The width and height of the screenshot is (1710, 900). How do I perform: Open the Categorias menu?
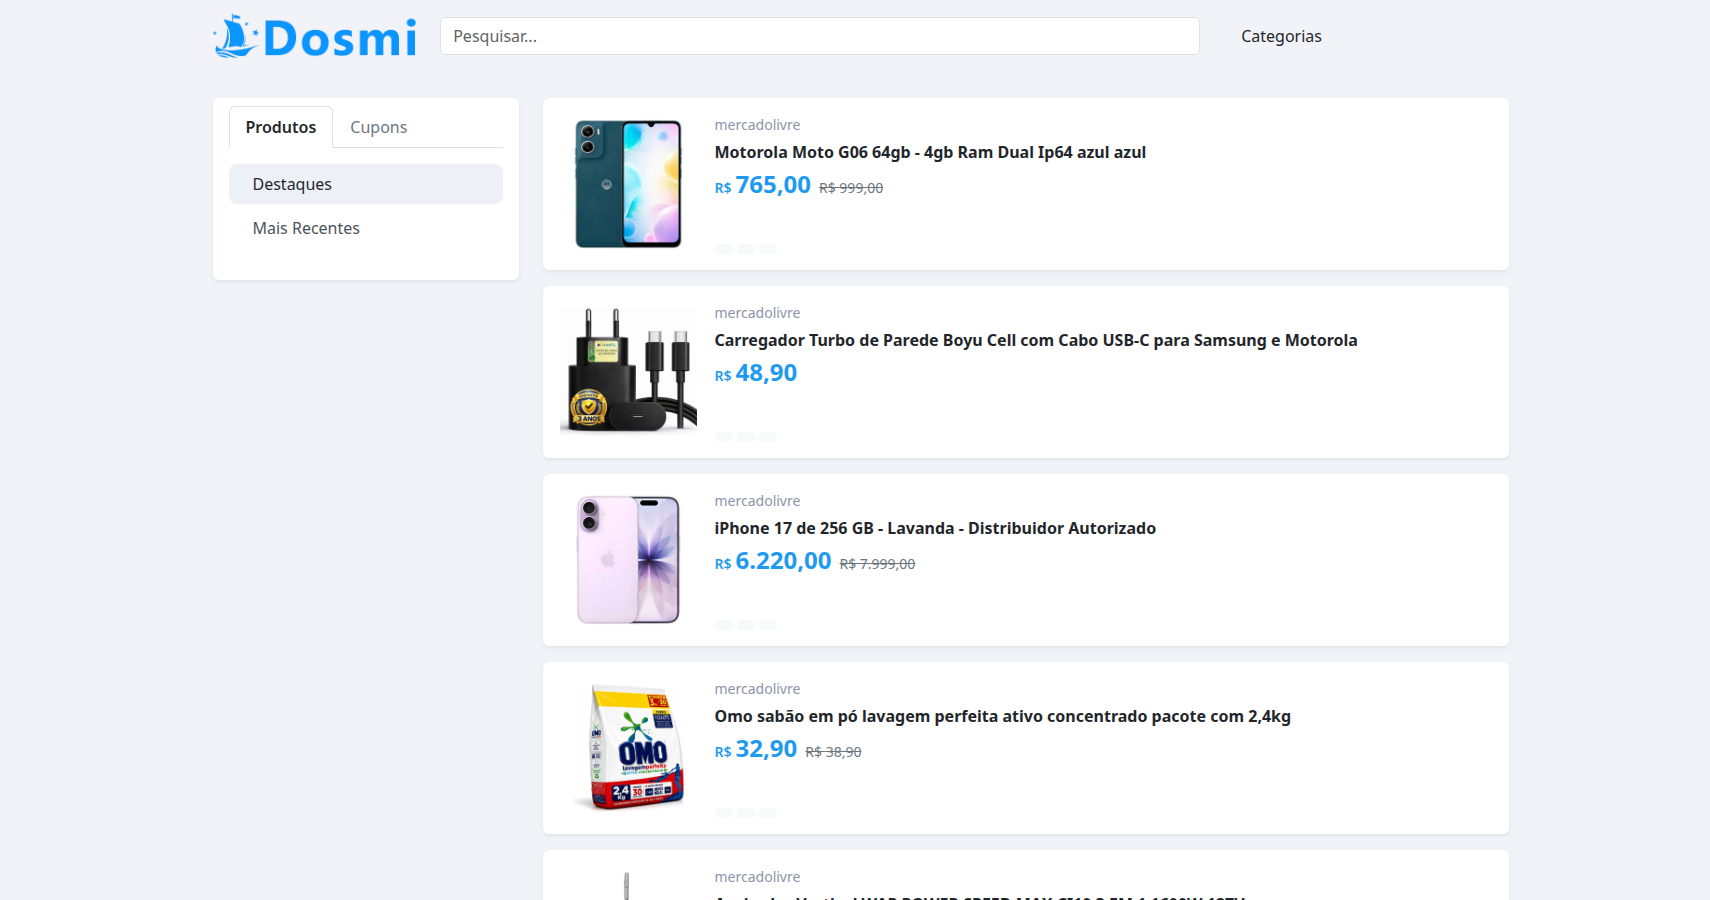tap(1281, 36)
